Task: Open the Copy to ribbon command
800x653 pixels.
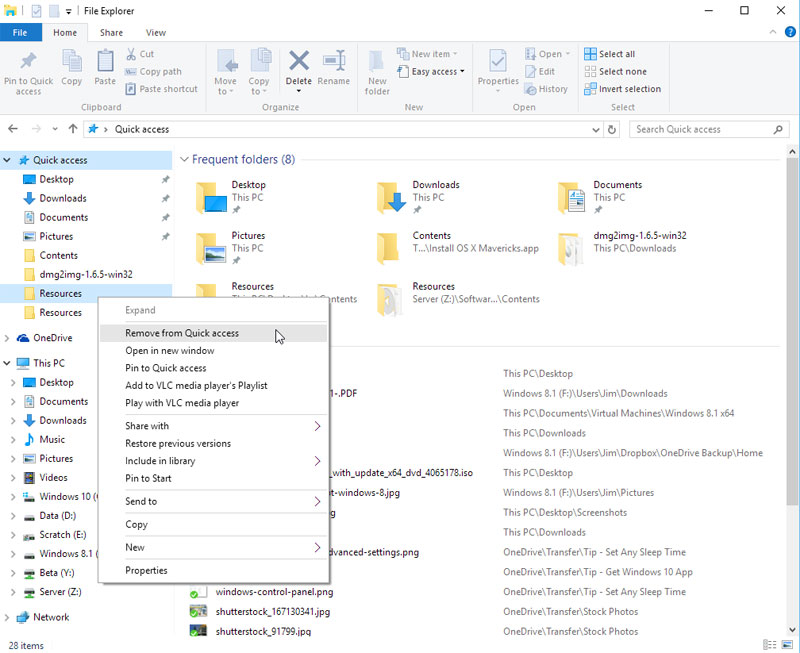Action: 259,72
